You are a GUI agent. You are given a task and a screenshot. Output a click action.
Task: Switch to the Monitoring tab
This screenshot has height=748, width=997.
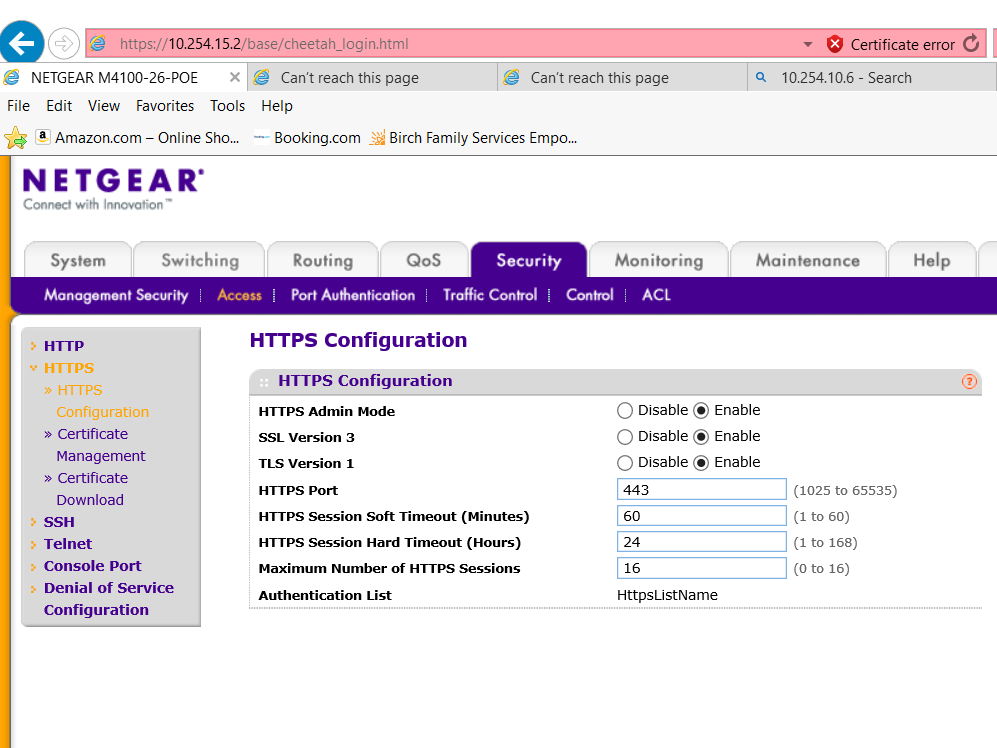click(659, 260)
